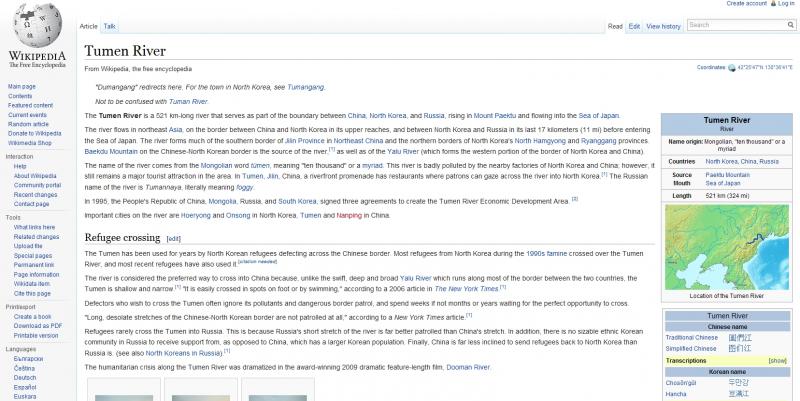Follow the Tuman River hatnote link
The height and width of the screenshot is (401, 800).
click(188, 102)
